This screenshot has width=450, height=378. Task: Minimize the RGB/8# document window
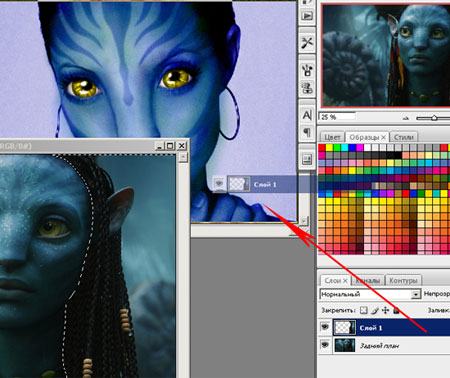tap(159, 146)
